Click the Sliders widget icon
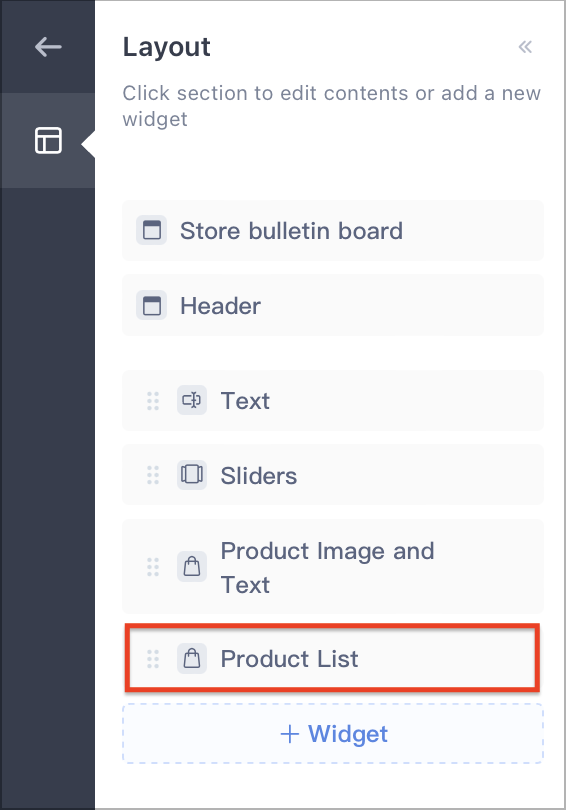Screen dimensions: 566x810 (x=192, y=475)
